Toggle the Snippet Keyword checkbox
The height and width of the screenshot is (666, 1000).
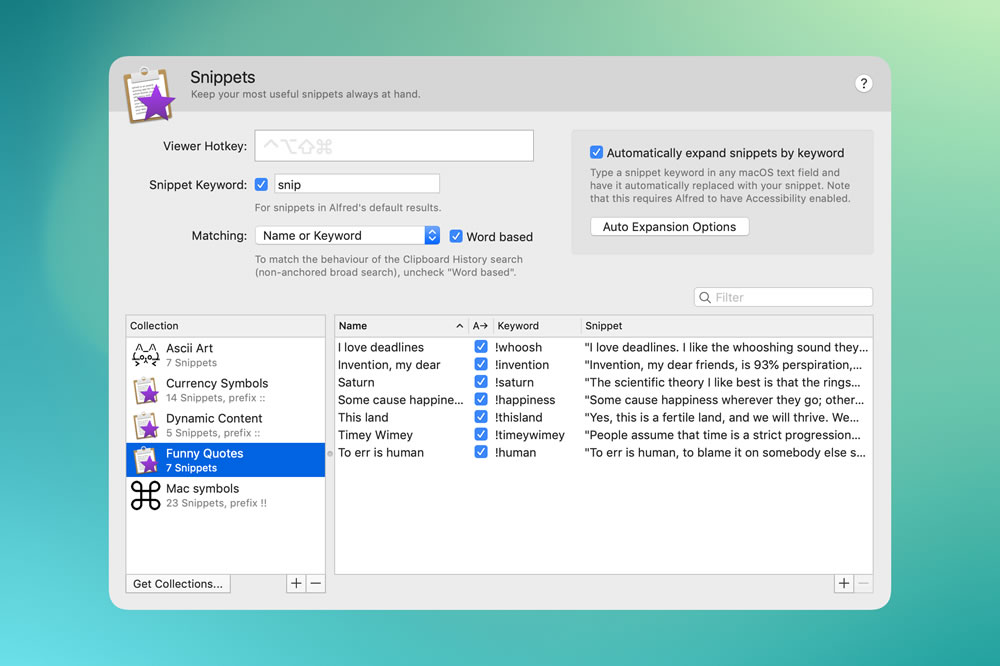(x=261, y=184)
